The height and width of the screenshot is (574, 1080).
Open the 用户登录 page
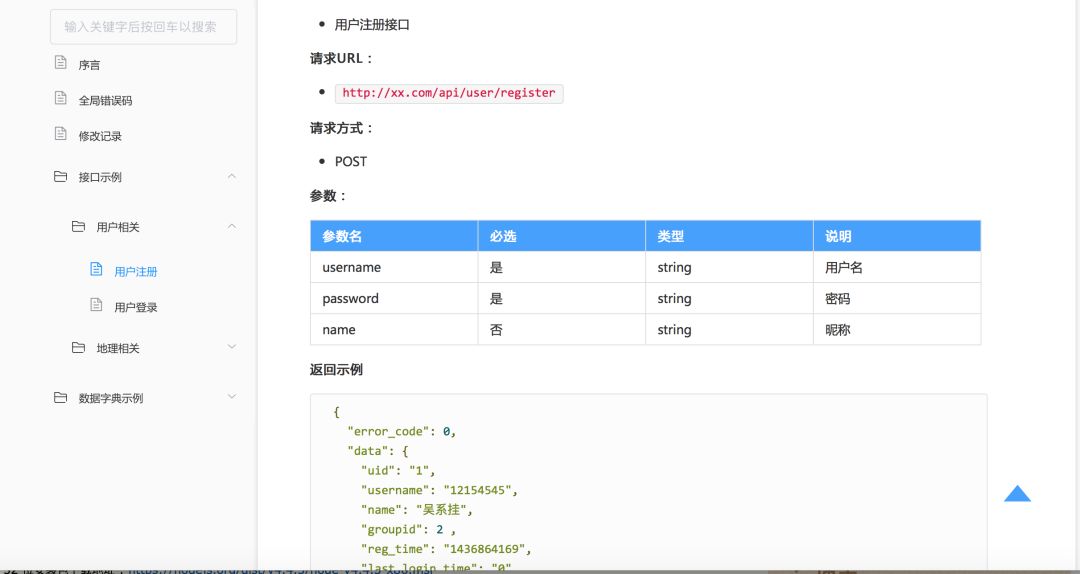pyautogui.click(x=136, y=307)
